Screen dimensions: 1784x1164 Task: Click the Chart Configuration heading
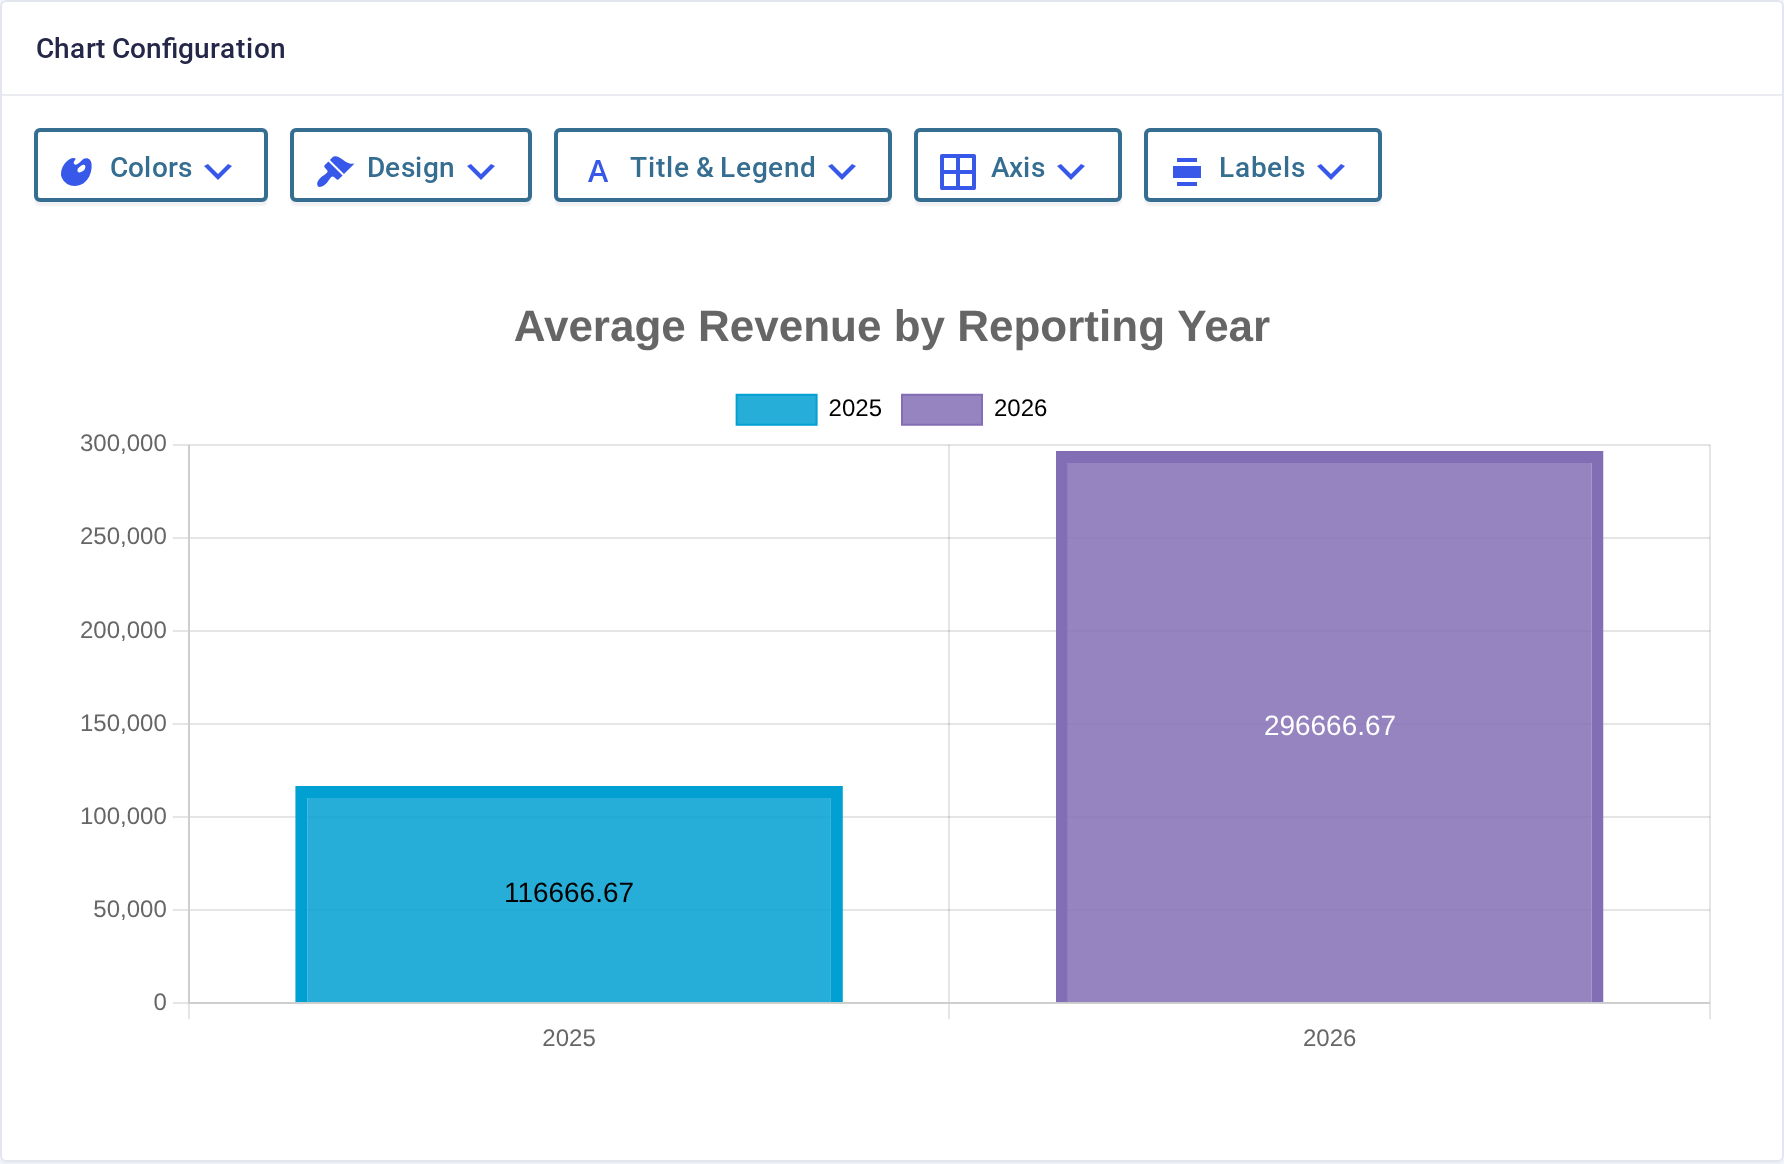pos(161,49)
